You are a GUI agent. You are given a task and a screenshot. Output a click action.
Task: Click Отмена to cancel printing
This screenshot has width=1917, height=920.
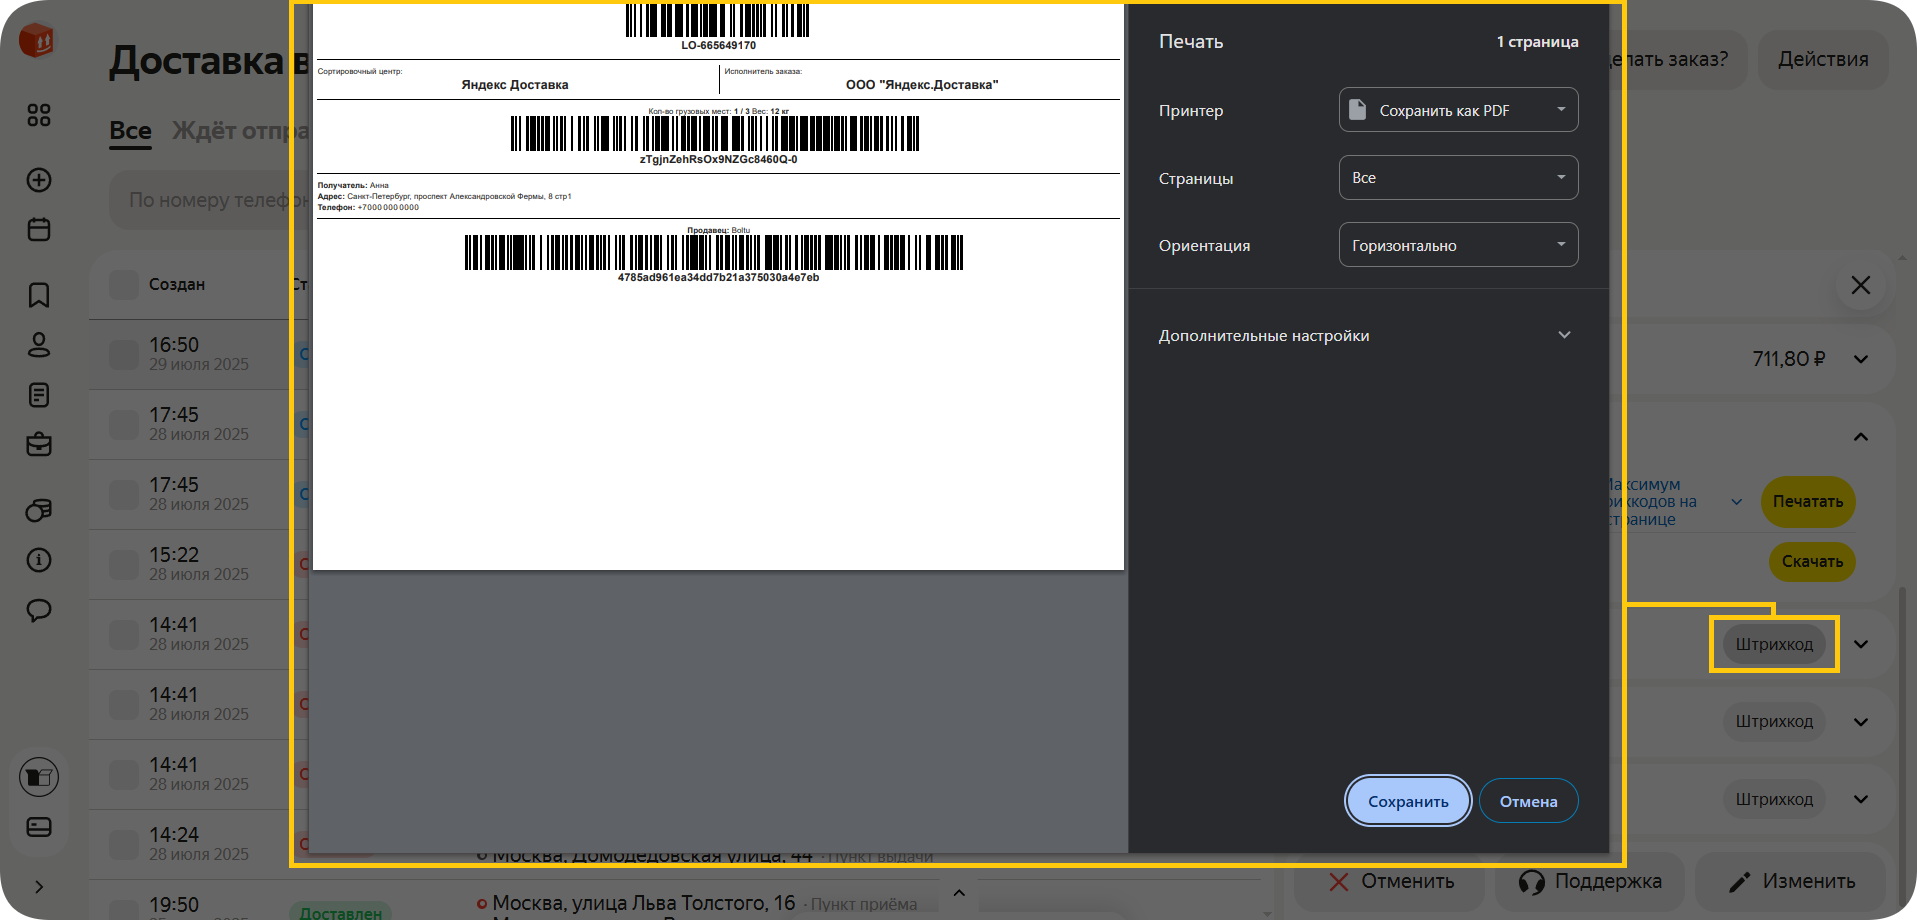(x=1528, y=801)
